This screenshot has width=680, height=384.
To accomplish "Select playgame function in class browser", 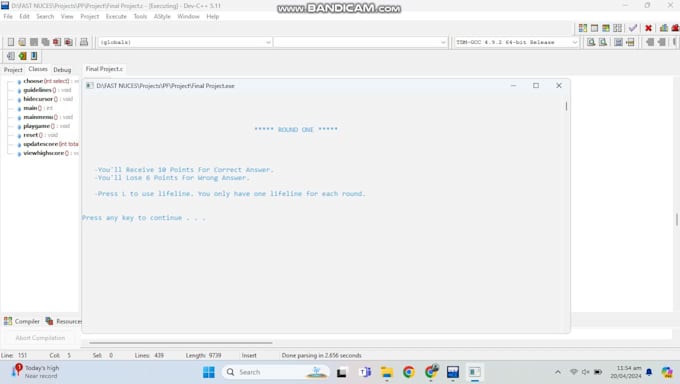I will coord(43,126).
